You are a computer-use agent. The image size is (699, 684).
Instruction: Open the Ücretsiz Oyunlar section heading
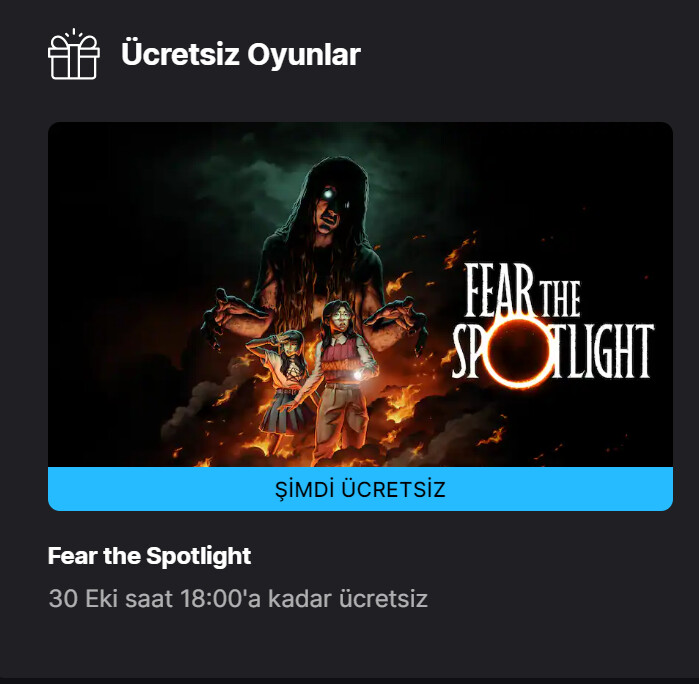tap(241, 54)
